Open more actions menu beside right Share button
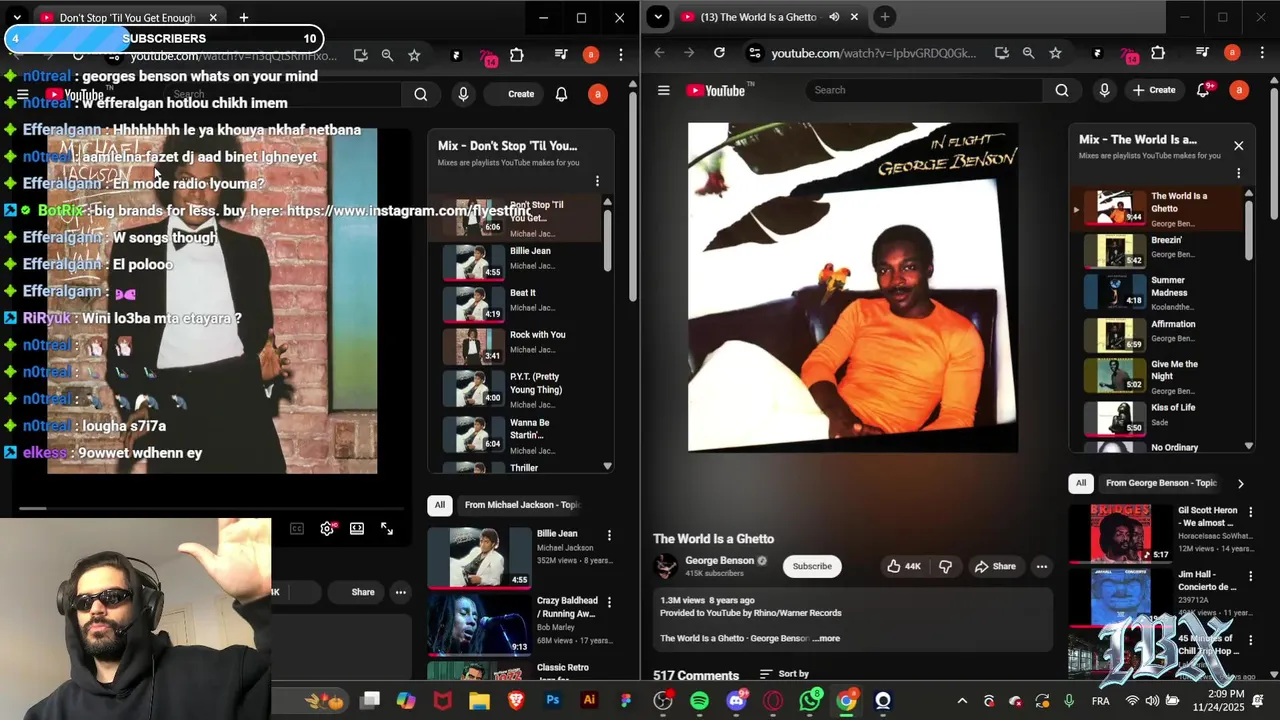This screenshot has width=1280, height=720. [1041, 566]
